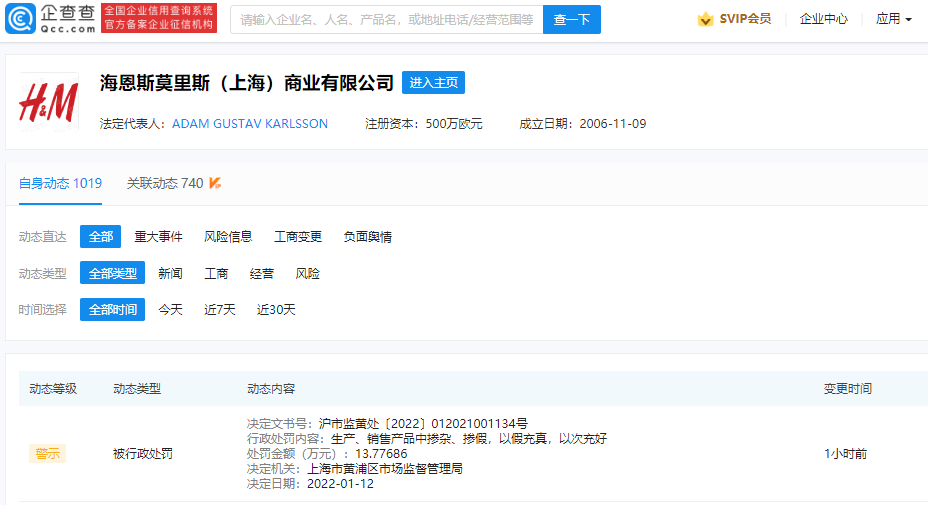Select the 工商 dynamic type
This screenshot has width=928, height=505.
(216, 274)
